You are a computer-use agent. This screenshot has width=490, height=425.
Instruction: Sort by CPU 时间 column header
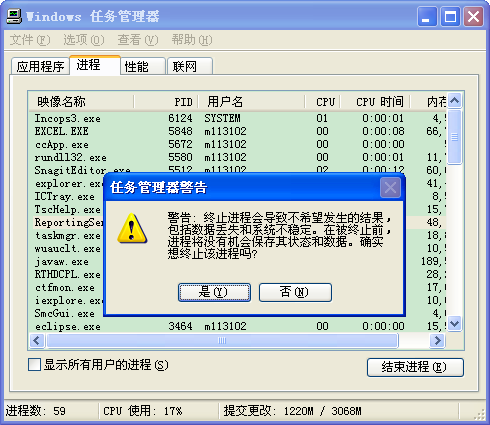click(x=375, y=102)
